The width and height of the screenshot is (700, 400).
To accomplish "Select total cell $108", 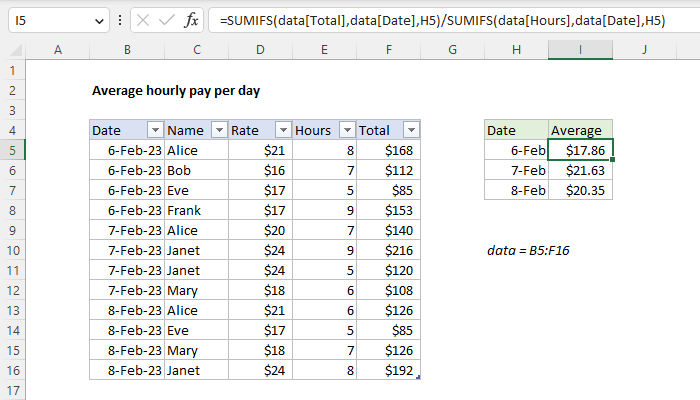I will (388, 291).
